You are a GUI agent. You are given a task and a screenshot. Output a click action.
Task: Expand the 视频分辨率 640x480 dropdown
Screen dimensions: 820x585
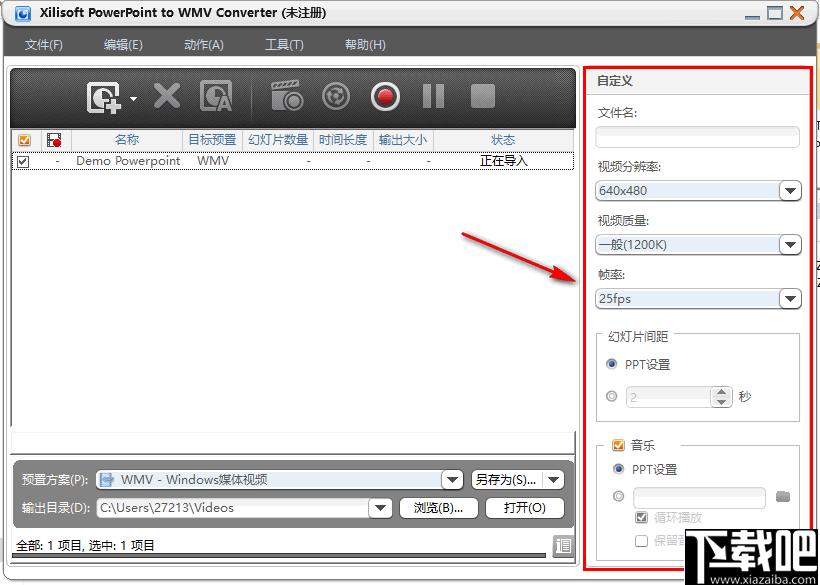point(790,191)
